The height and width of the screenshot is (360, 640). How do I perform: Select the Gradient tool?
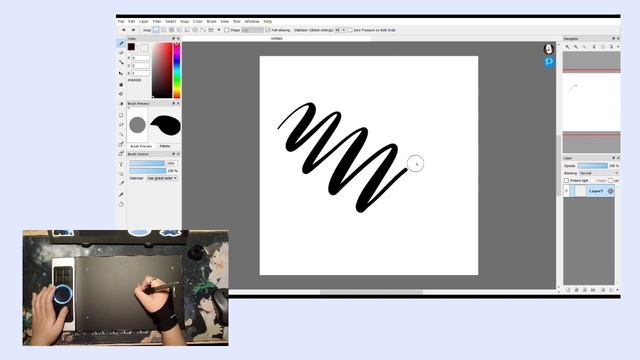(121, 104)
